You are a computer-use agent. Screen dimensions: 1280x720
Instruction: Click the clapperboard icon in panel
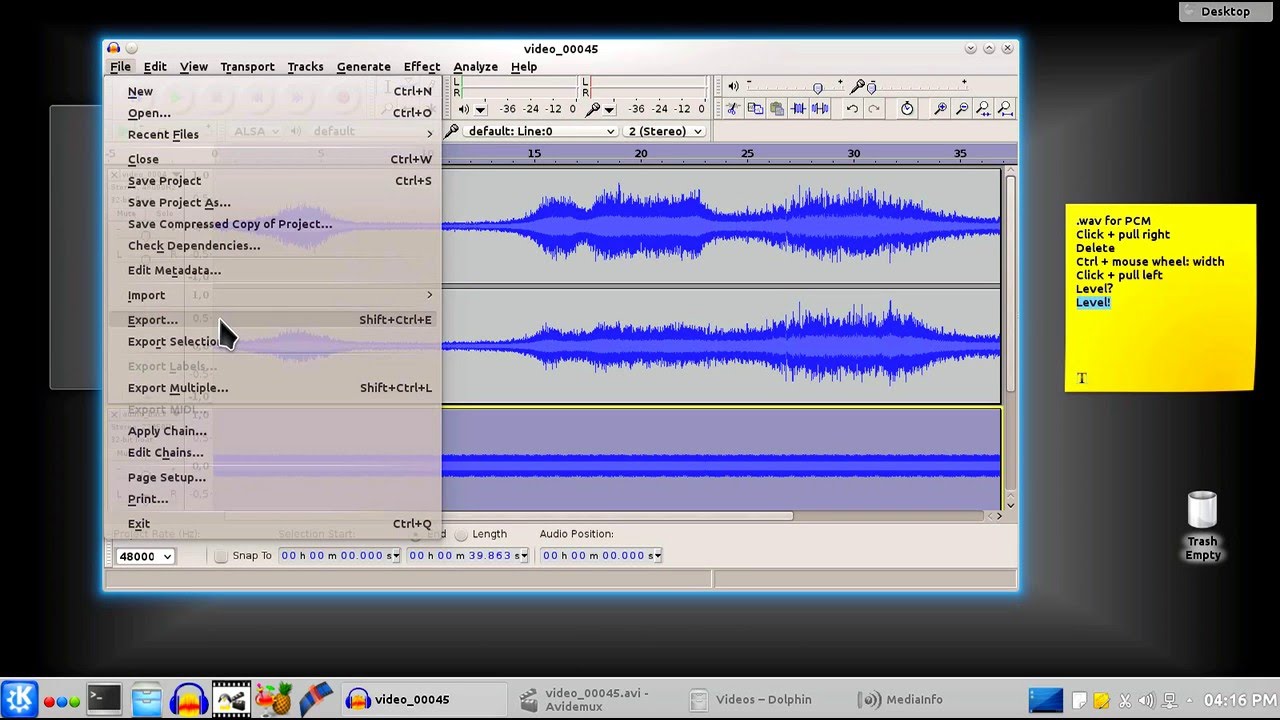(231, 699)
